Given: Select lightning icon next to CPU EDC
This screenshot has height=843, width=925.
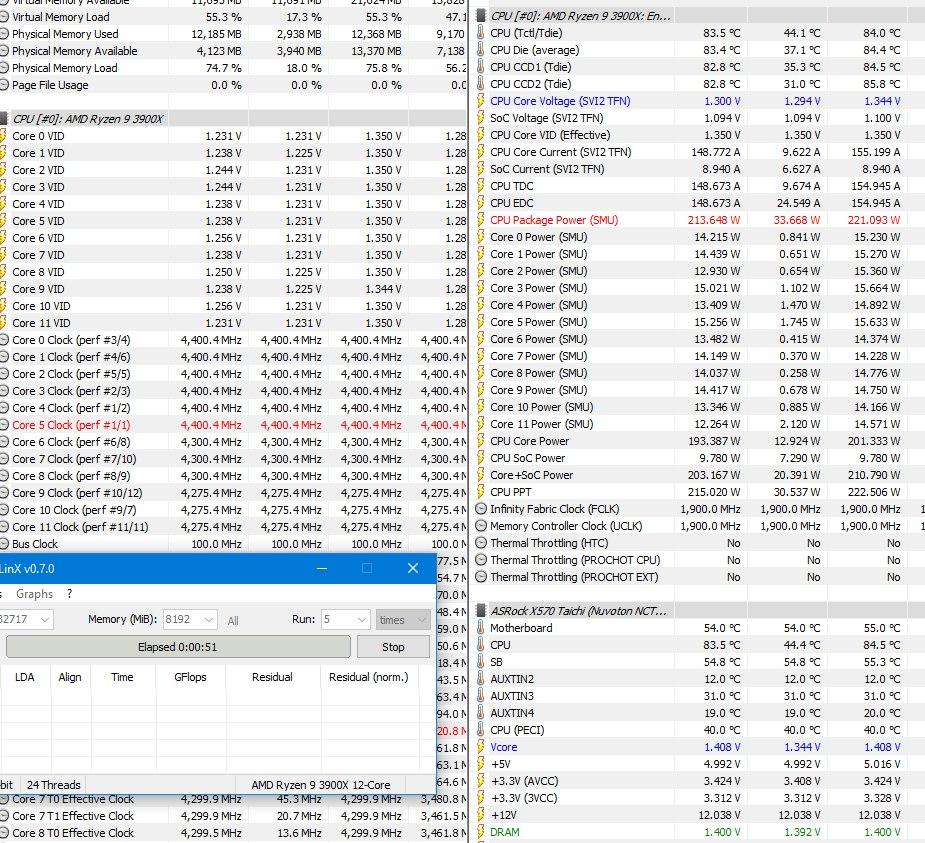Looking at the screenshot, I should pyautogui.click(x=481, y=203).
